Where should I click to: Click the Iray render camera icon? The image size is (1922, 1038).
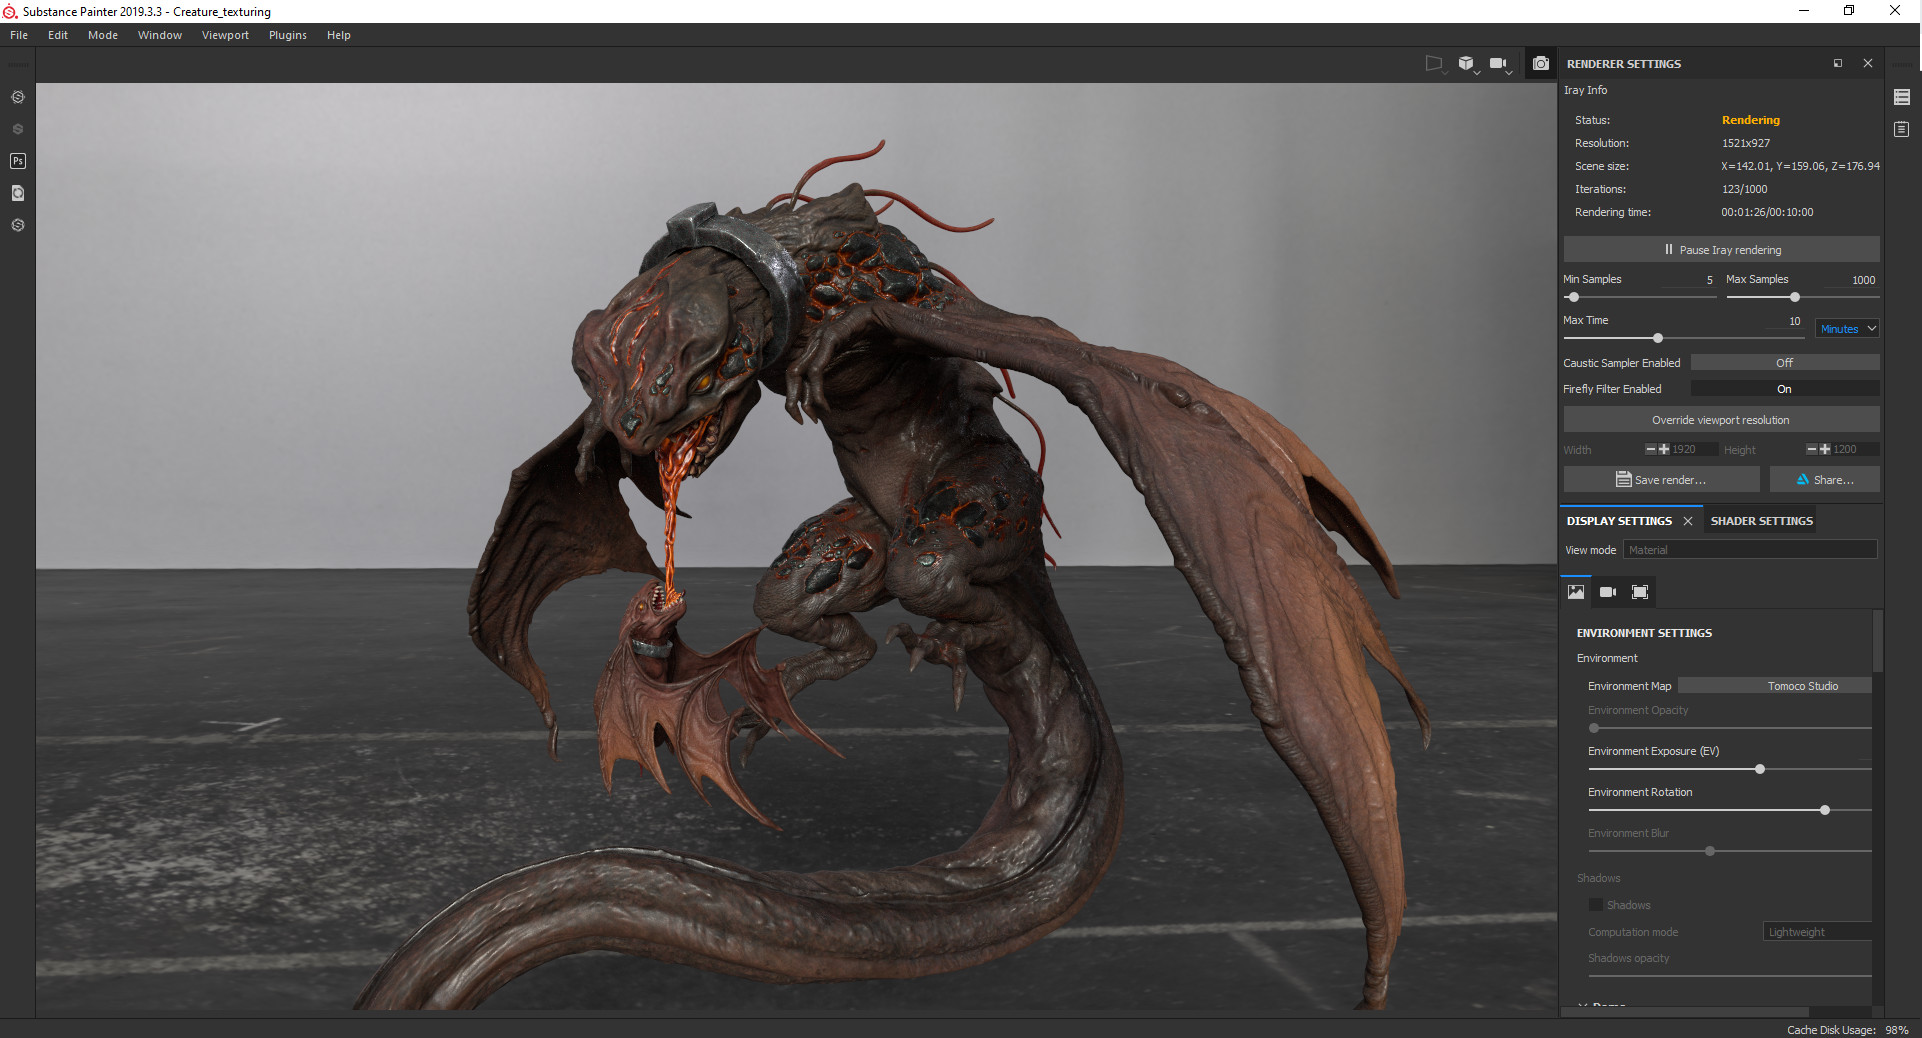pyautogui.click(x=1541, y=64)
